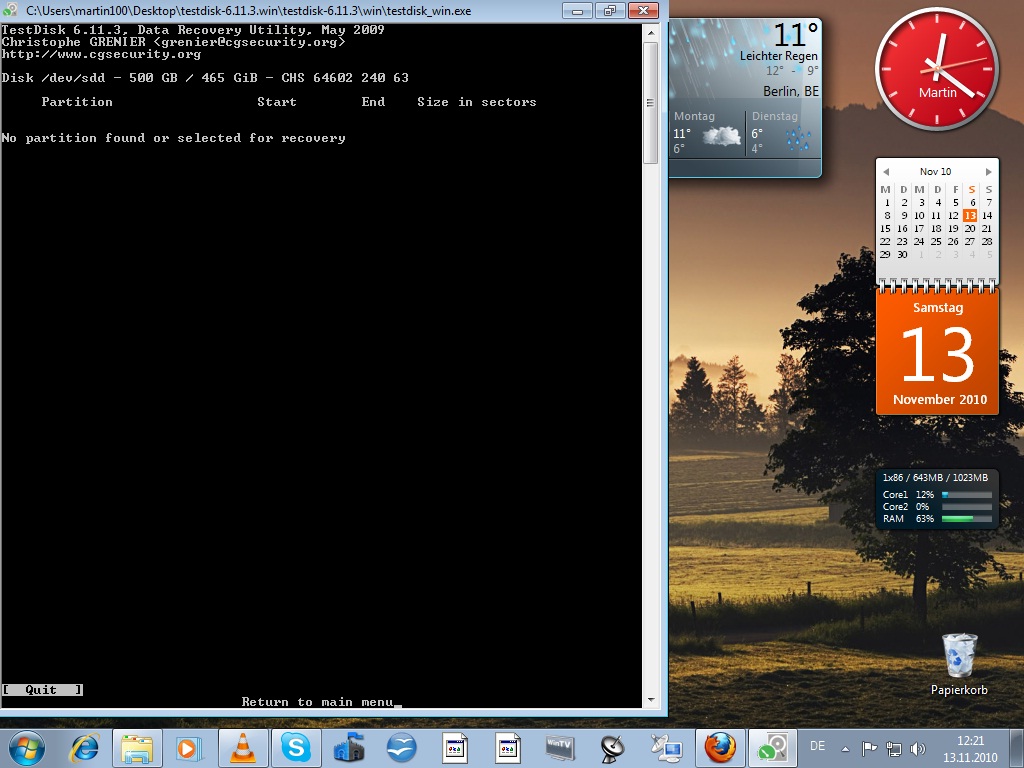Open the VLC media player taskbar icon
The image size is (1024, 768).
coord(242,748)
